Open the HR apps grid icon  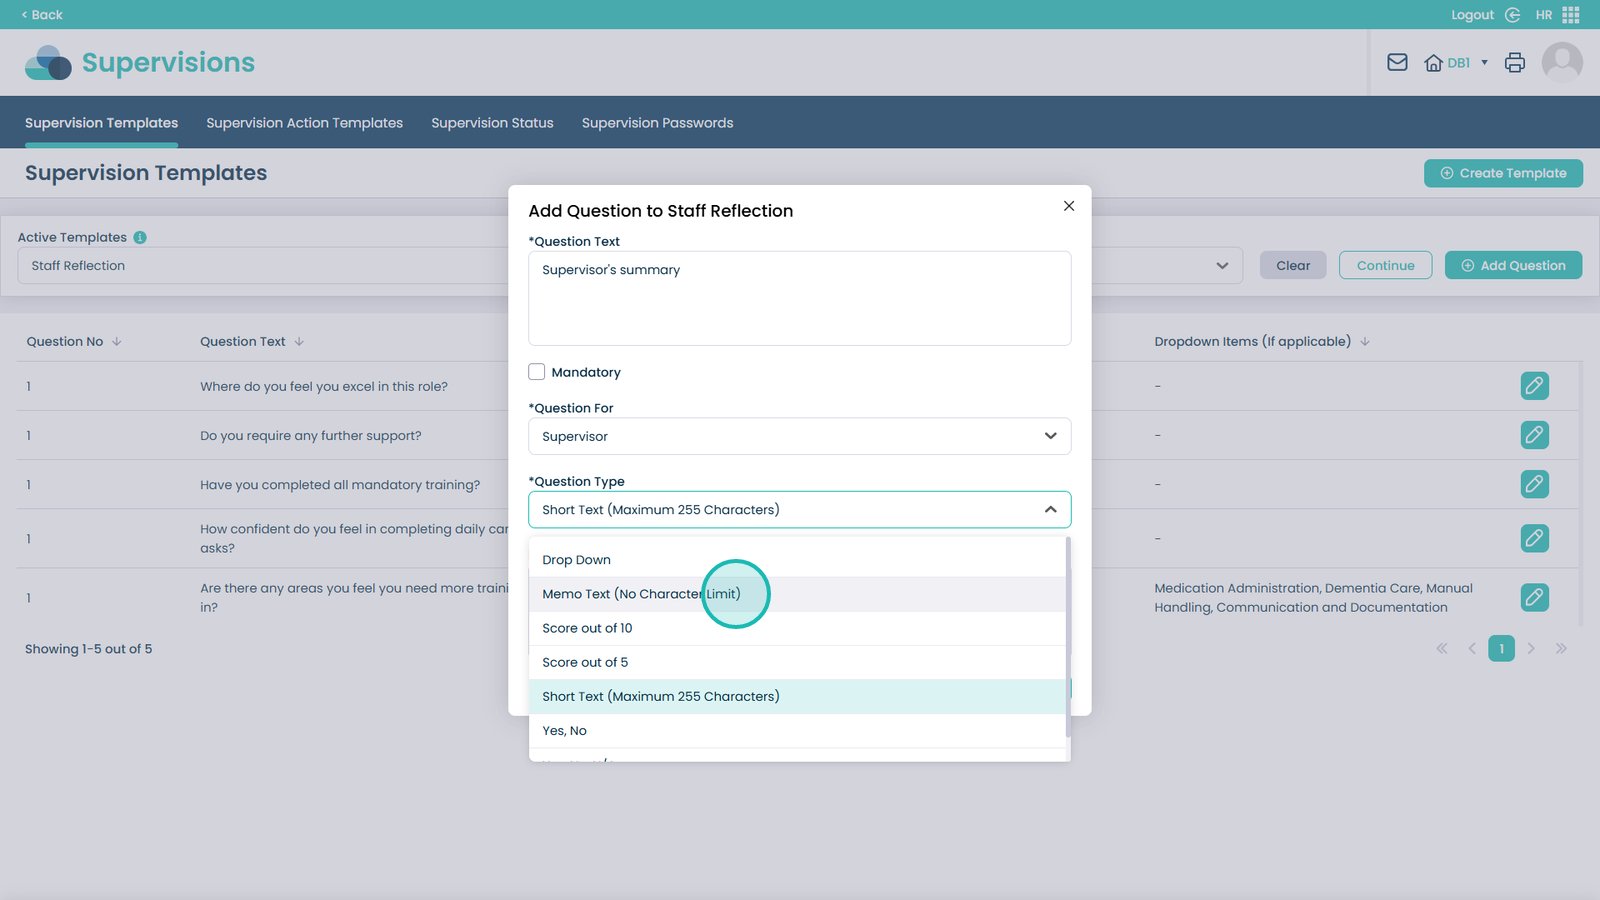tap(1571, 15)
